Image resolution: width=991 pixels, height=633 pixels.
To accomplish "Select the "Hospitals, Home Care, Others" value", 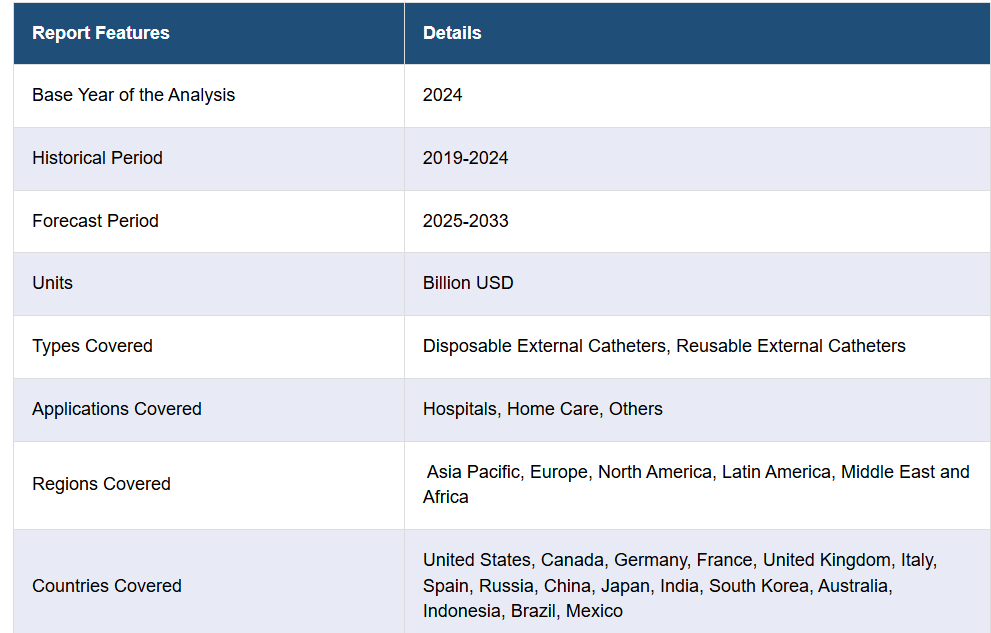I will tap(542, 409).
